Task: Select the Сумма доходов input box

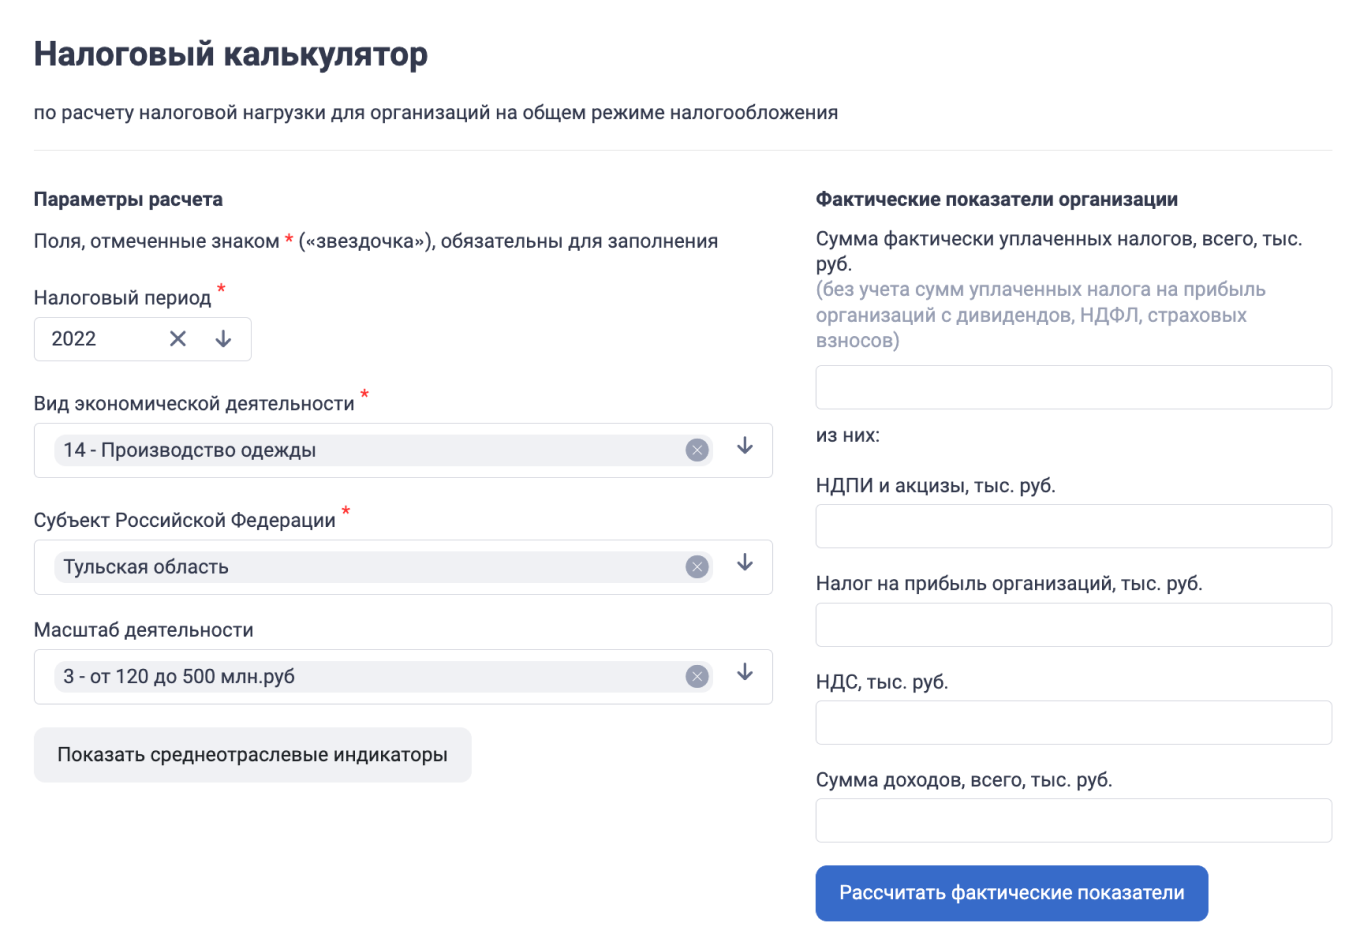Action: pos(1073,820)
